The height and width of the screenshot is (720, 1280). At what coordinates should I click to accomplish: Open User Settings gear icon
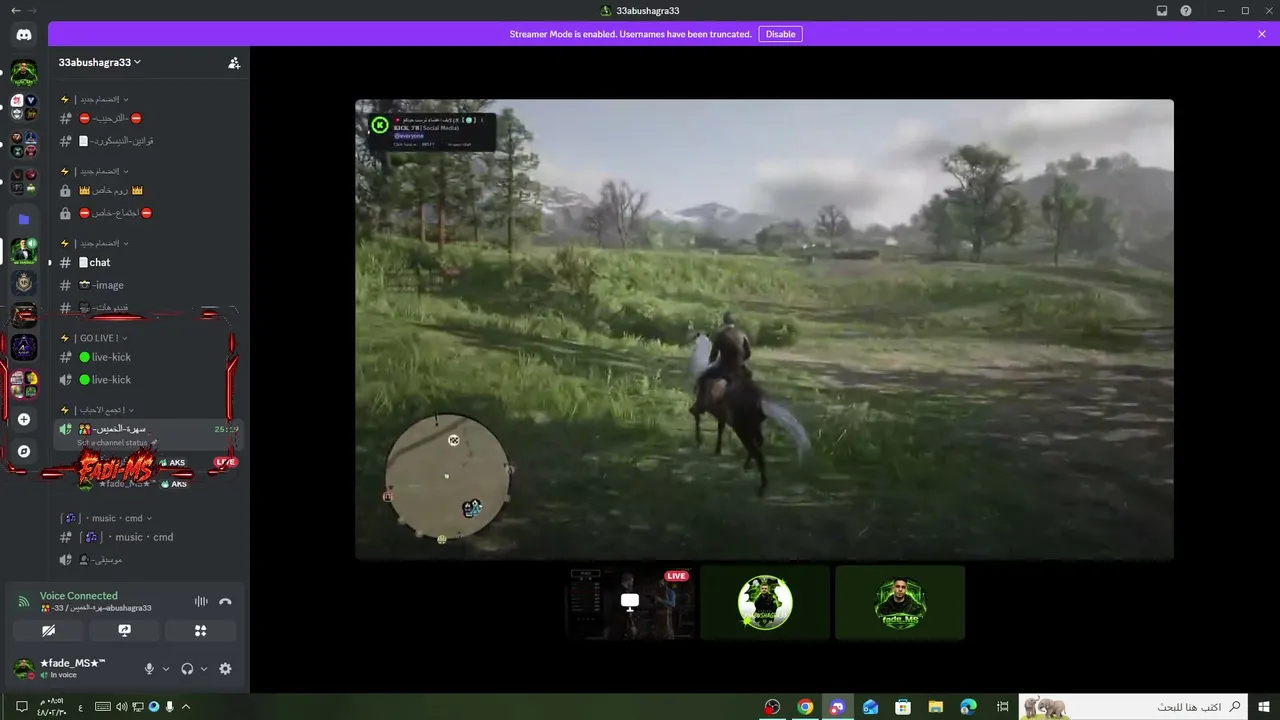coord(225,669)
